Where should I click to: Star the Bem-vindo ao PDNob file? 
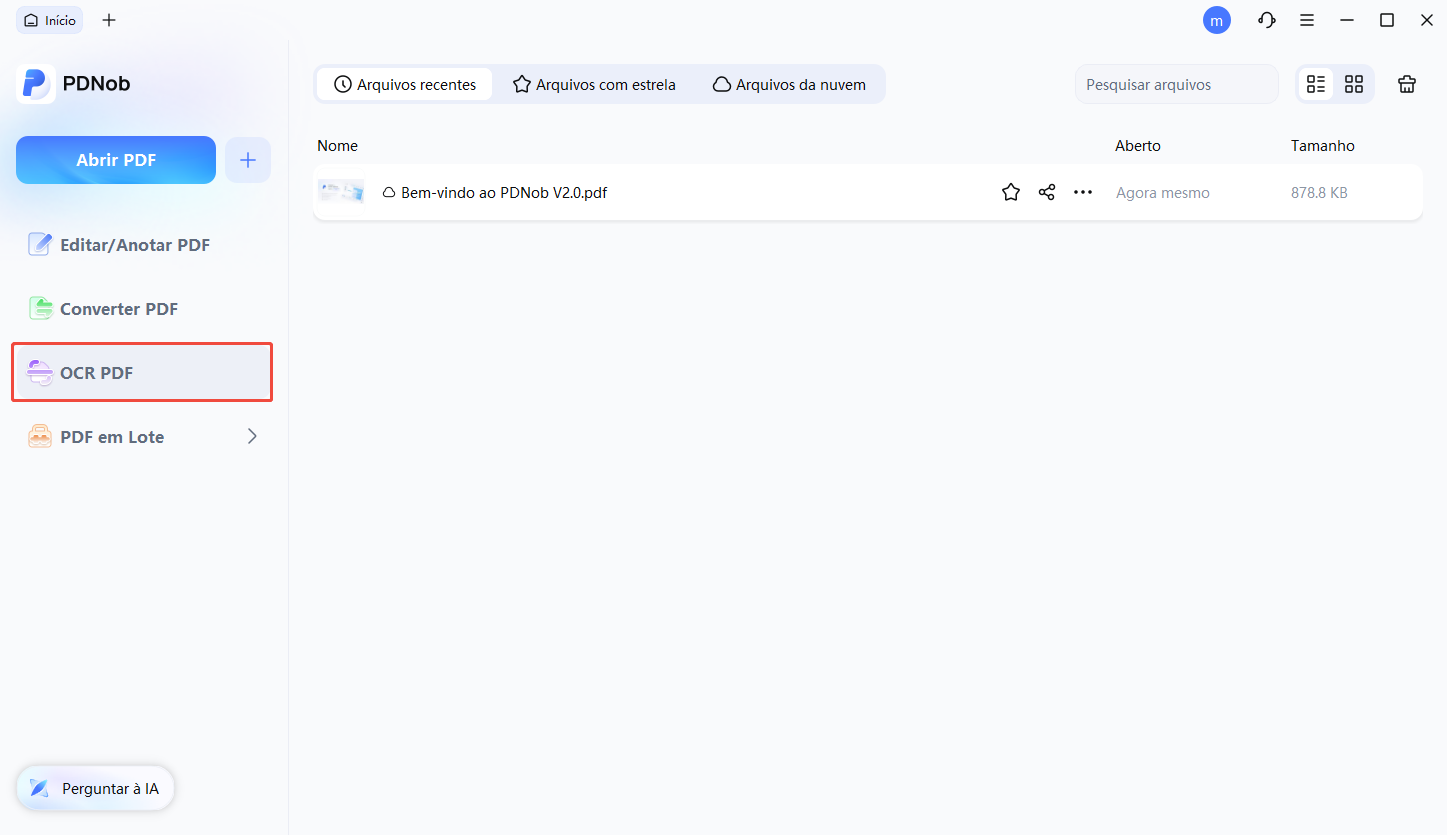pyautogui.click(x=1011, y=193)
